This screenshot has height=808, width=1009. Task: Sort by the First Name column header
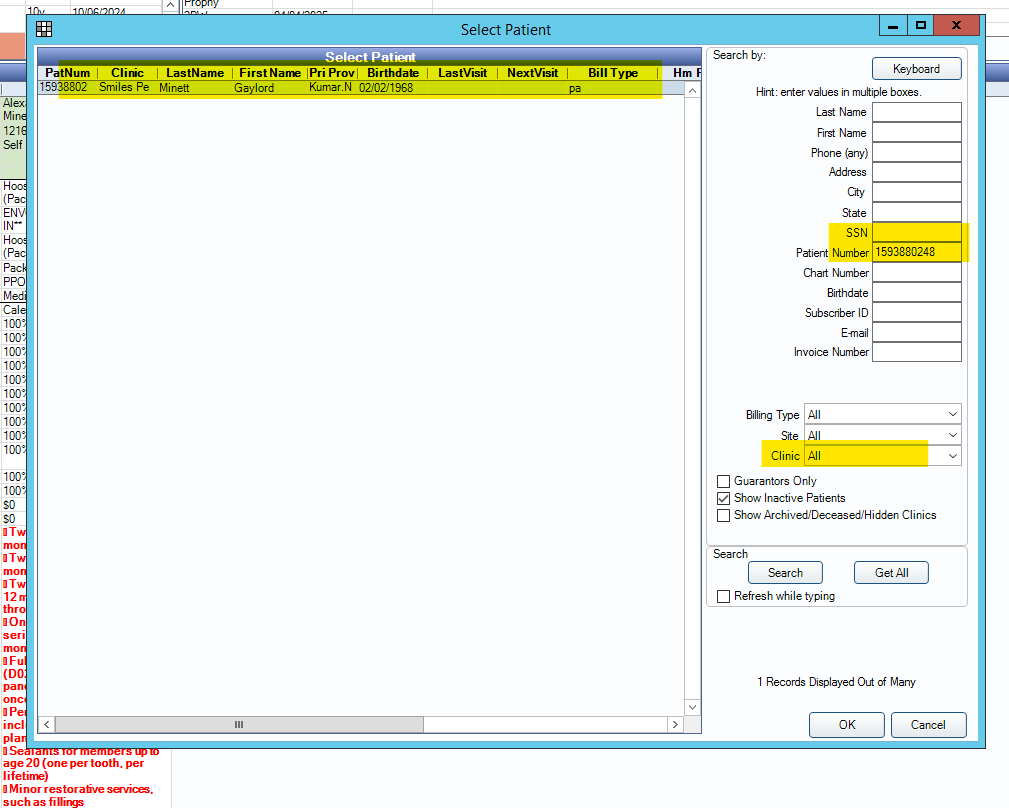(270, 73)
